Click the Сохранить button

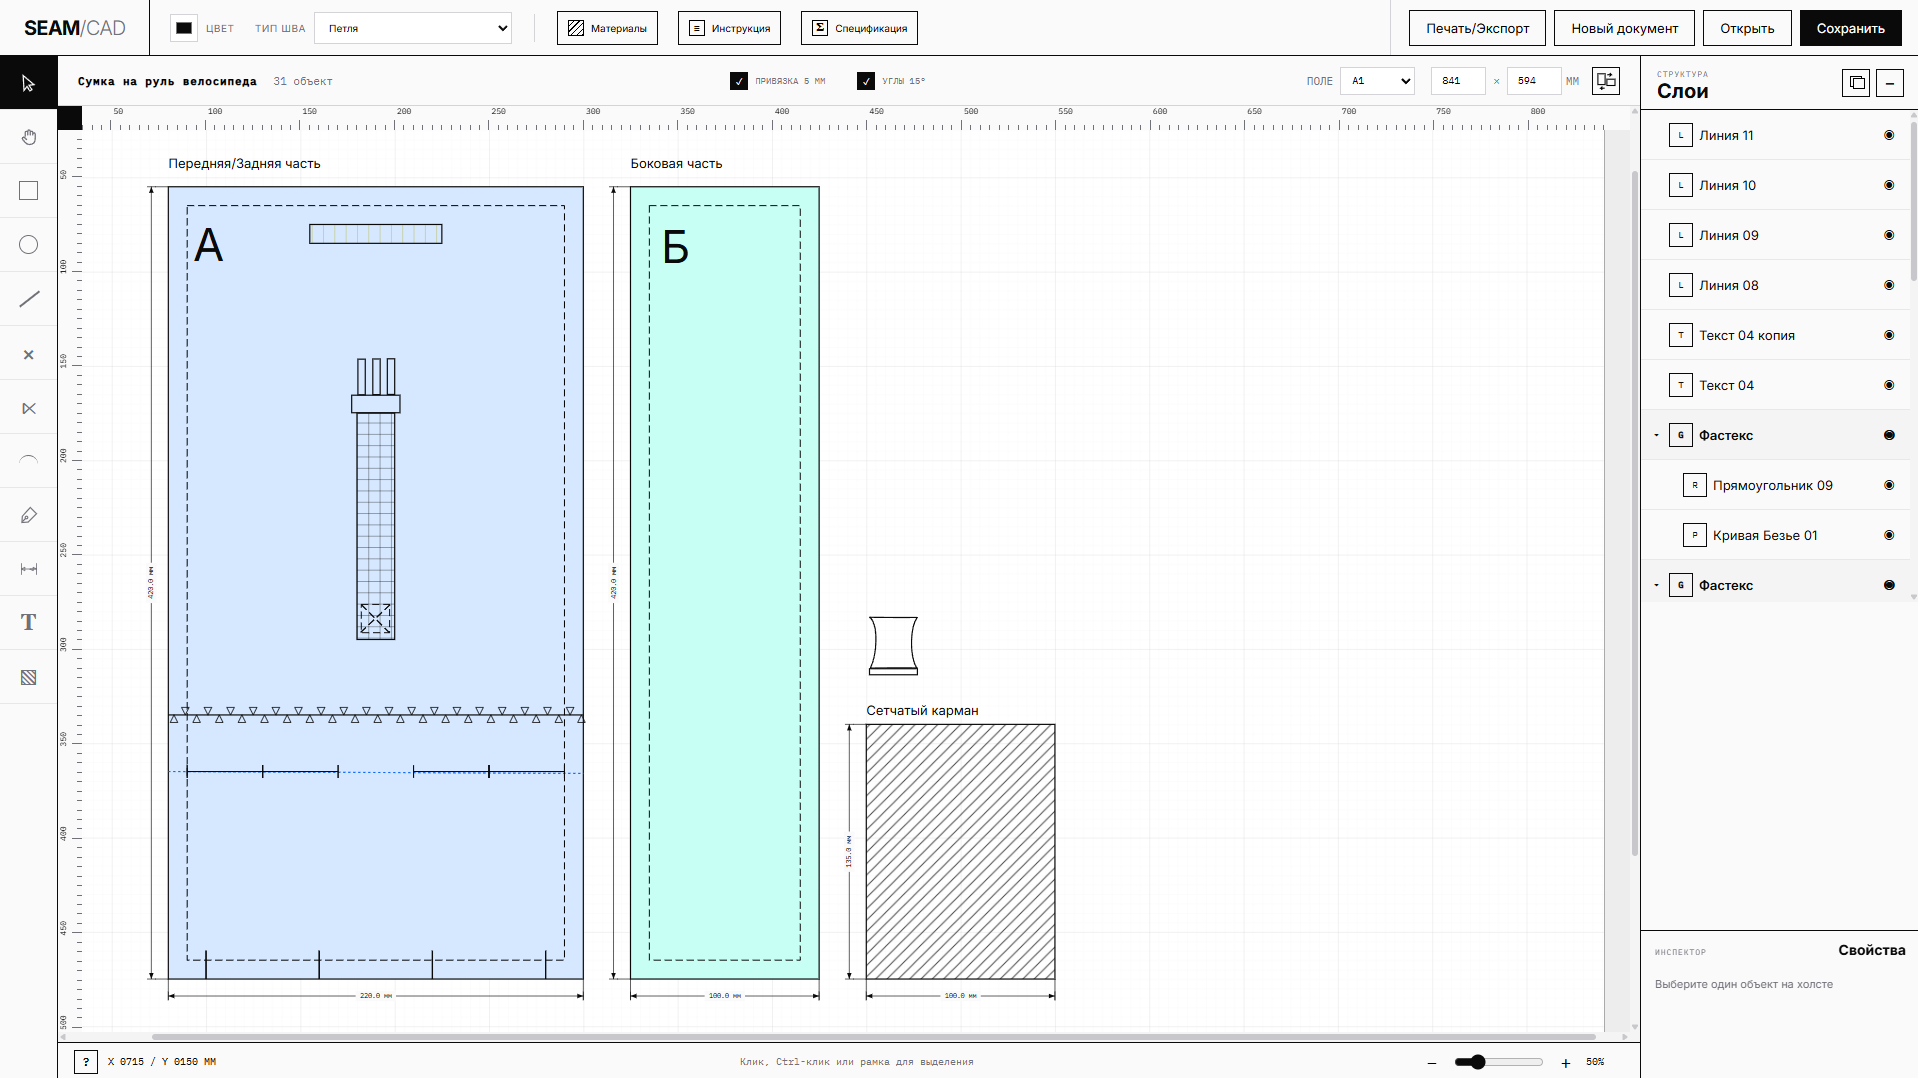(1850, 28)
